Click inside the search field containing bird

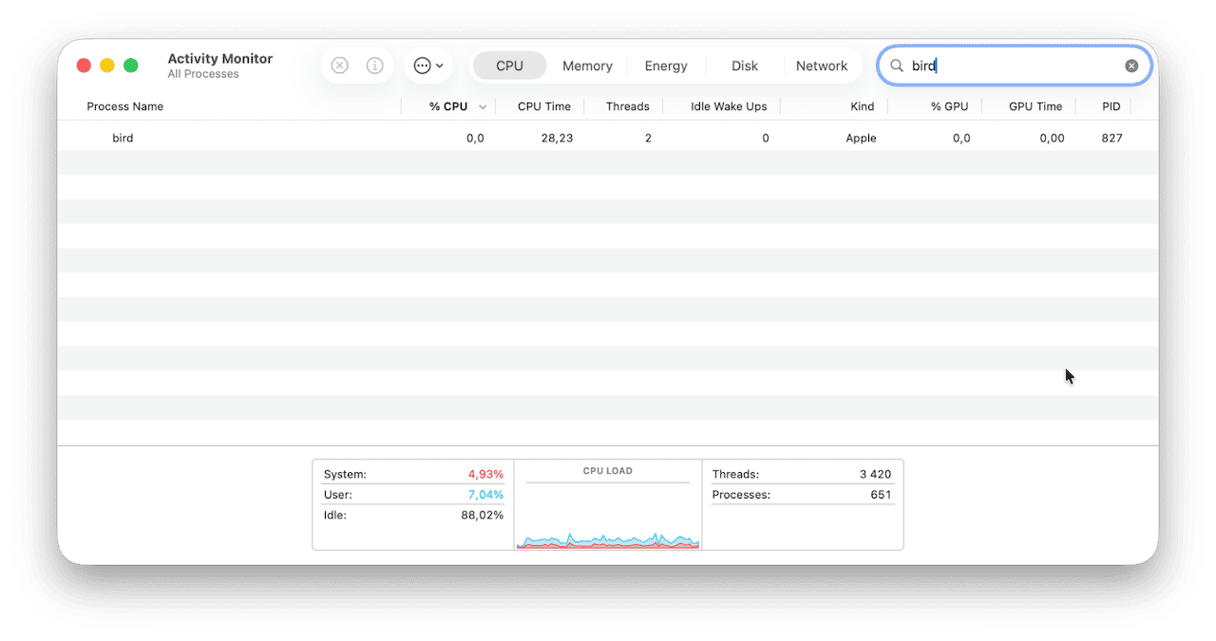click(1010, 66)
